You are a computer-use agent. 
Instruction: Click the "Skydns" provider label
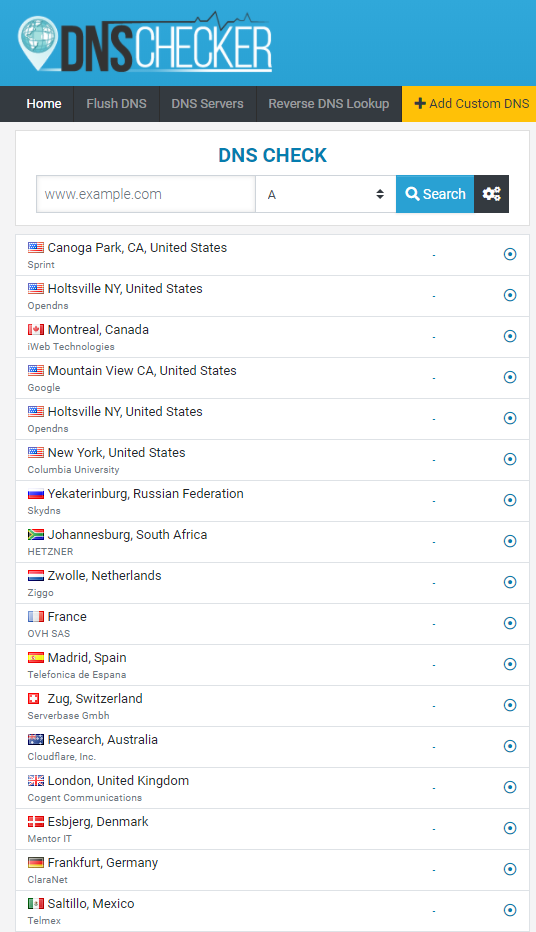coord(44,511)
